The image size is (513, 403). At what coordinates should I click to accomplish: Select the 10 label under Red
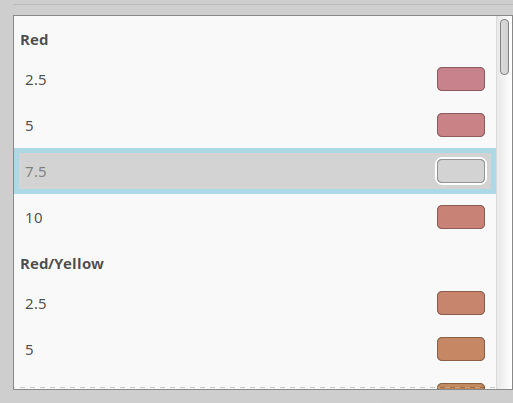click(x=34, y=218)
